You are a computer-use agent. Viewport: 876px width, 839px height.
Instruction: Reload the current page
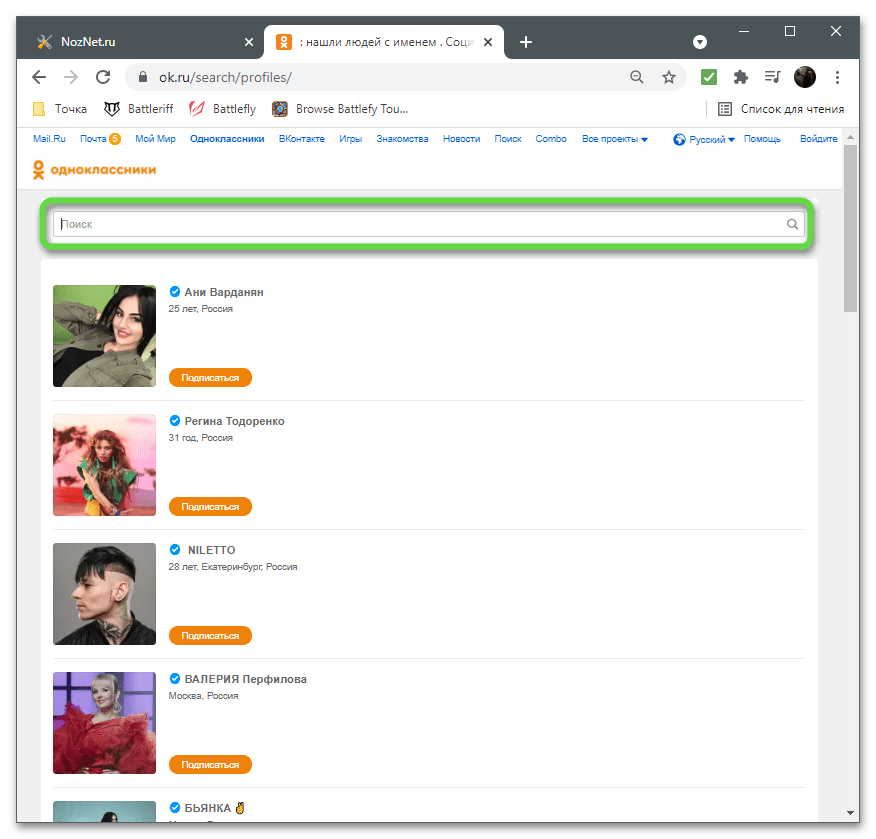coord(103,77)
